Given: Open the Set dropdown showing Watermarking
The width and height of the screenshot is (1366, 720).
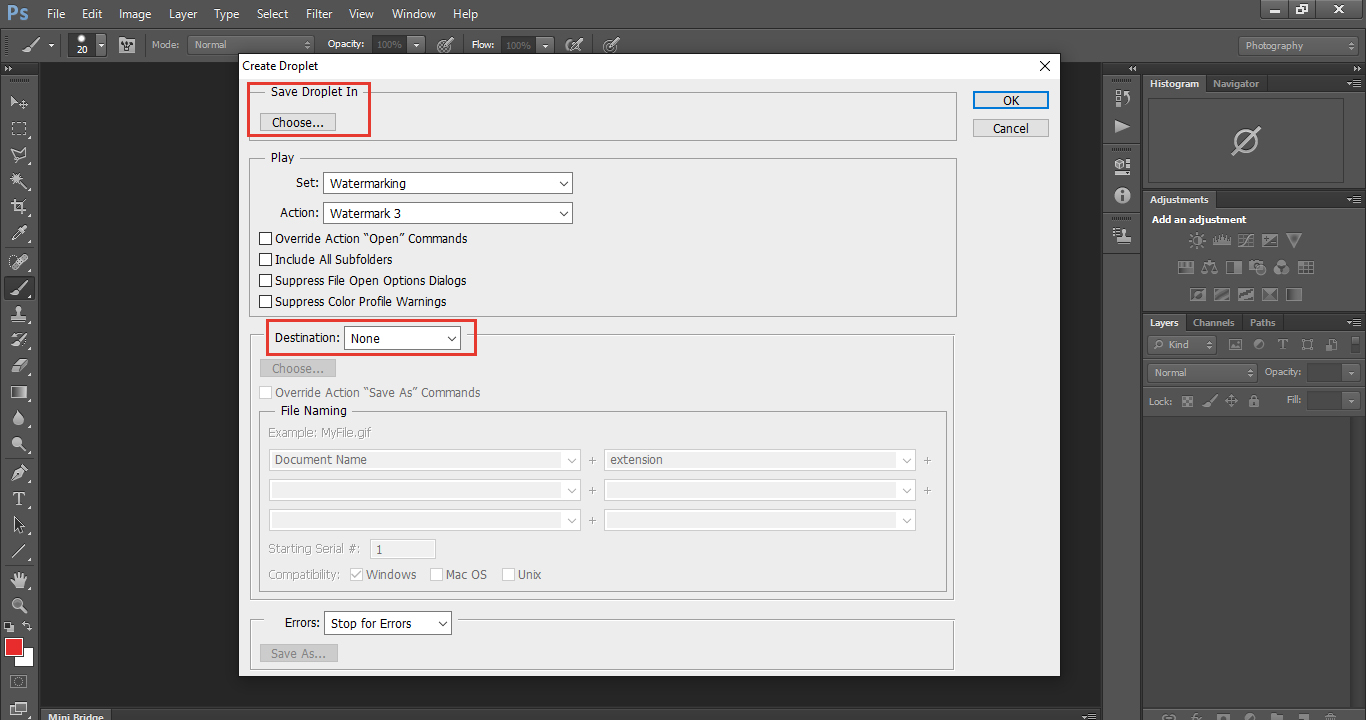Looking at the screenshot, I should click(x=448, y=183).
